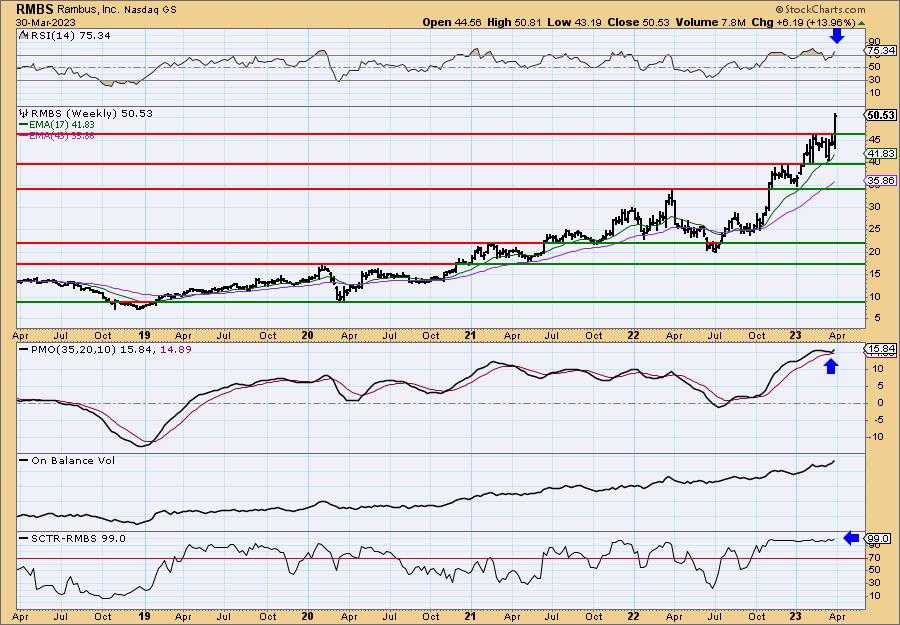Open the StockCharts.com copyright link
900x625 pixels.
click(x=820, y=9)
